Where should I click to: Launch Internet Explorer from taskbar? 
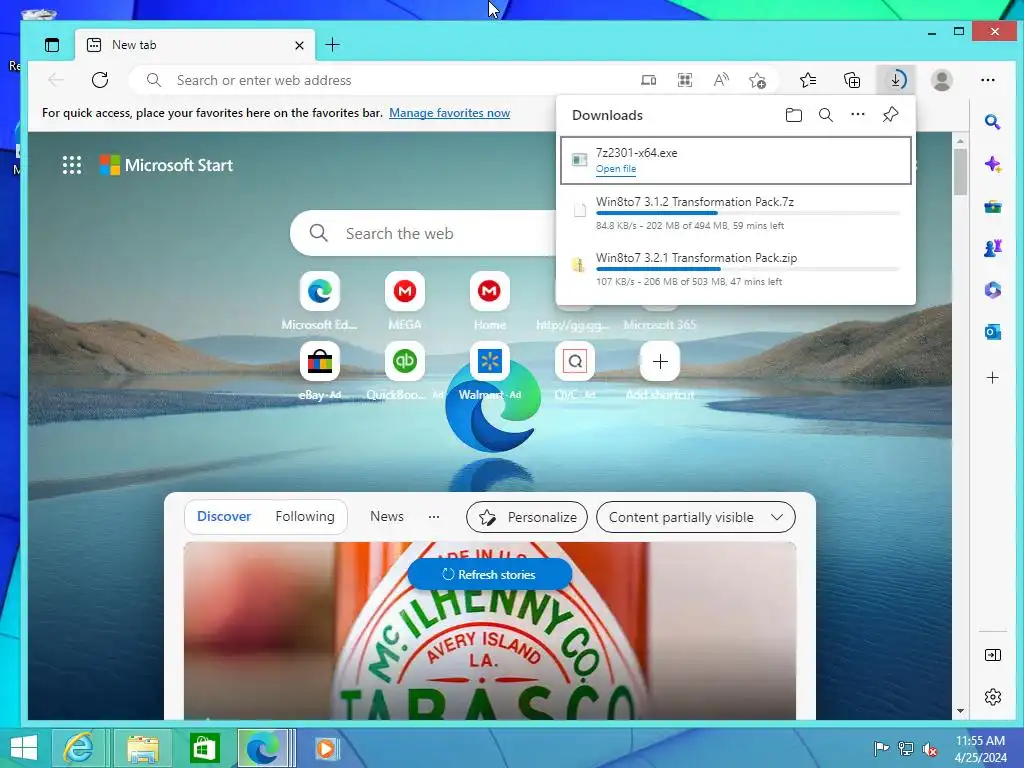tap(78, 748)
